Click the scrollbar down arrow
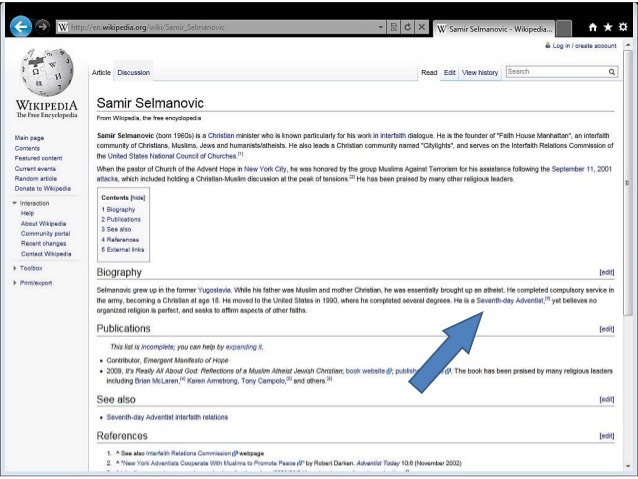 628,466
